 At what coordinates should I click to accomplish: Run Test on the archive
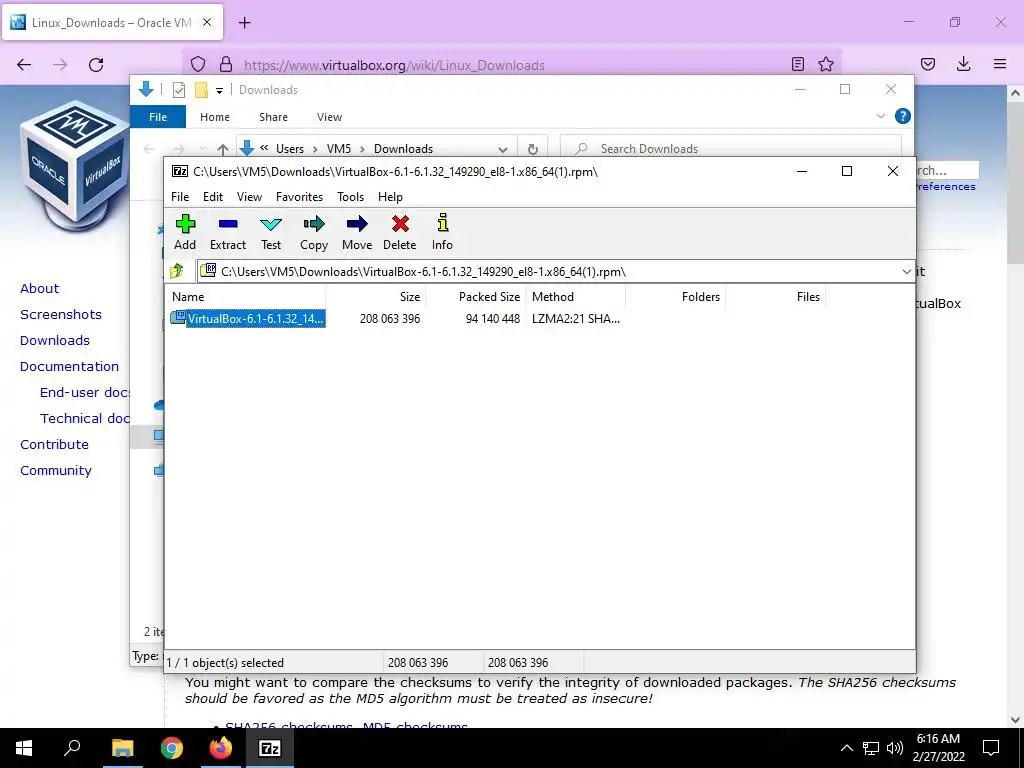click(271, 232)
